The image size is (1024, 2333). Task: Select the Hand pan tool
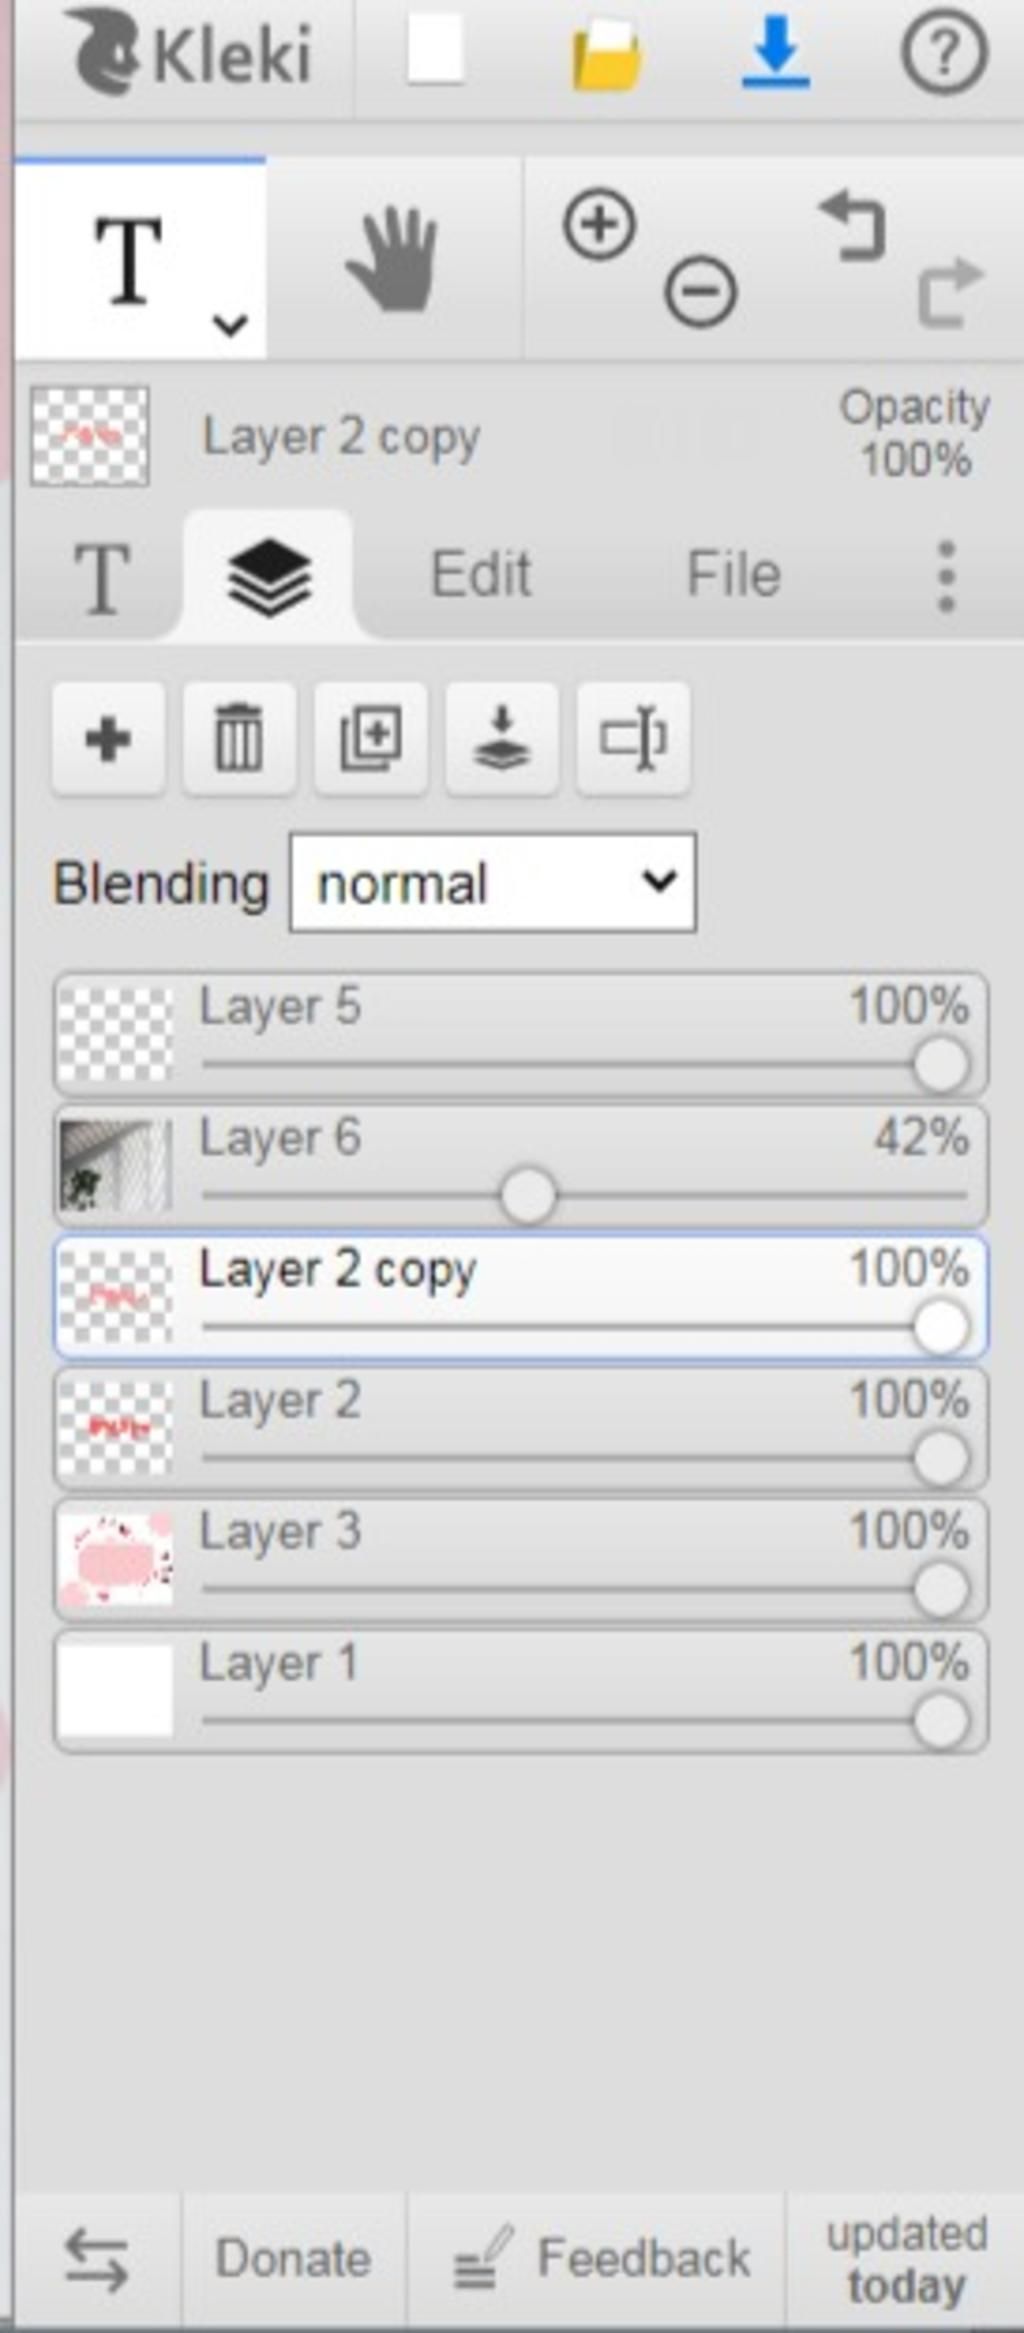point(392,260)
